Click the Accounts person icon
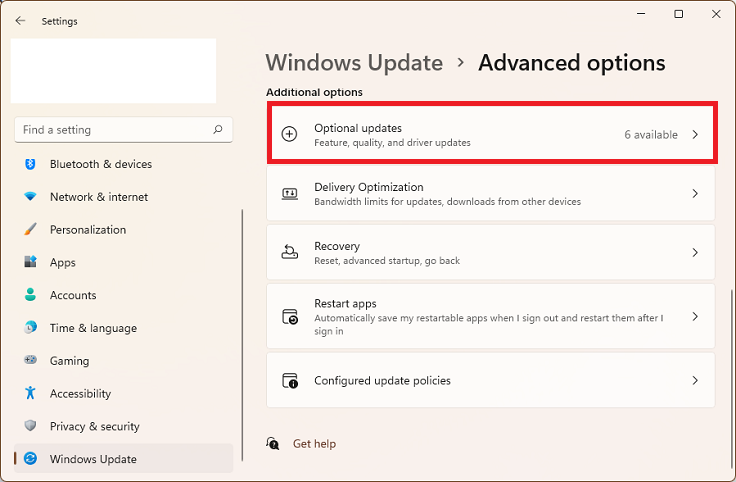Screen dimensions: 736x482 point(30,295)
